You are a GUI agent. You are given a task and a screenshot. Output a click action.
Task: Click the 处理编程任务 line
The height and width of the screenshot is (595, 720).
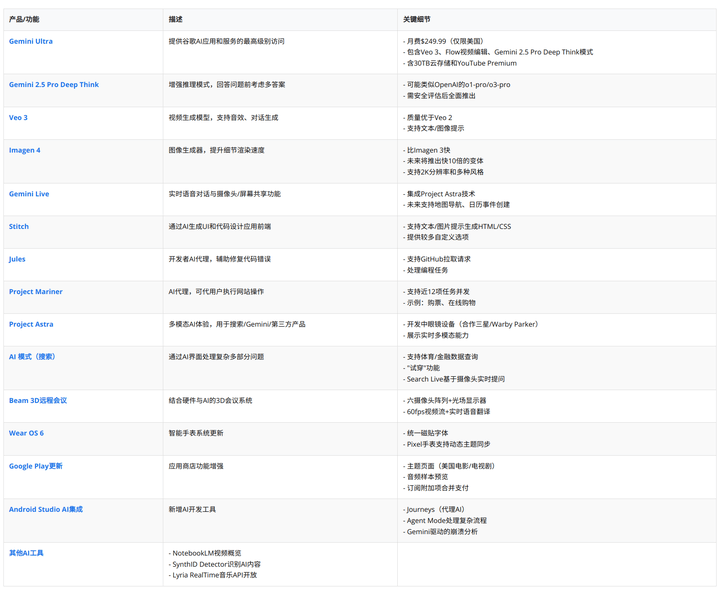(x=426, y=270)
